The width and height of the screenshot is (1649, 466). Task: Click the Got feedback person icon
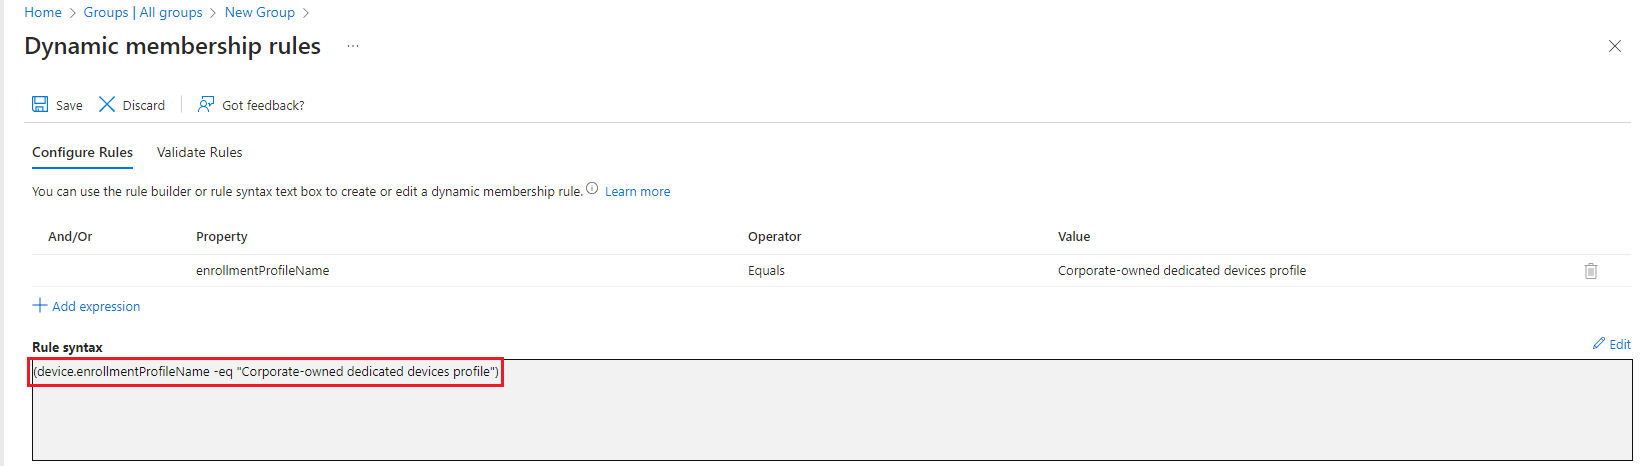click(206, 104)
